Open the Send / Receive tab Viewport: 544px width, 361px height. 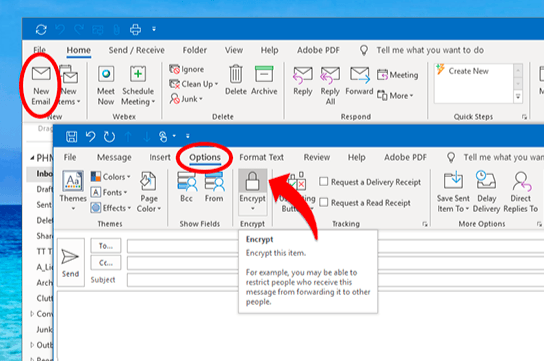coord(136,50)
